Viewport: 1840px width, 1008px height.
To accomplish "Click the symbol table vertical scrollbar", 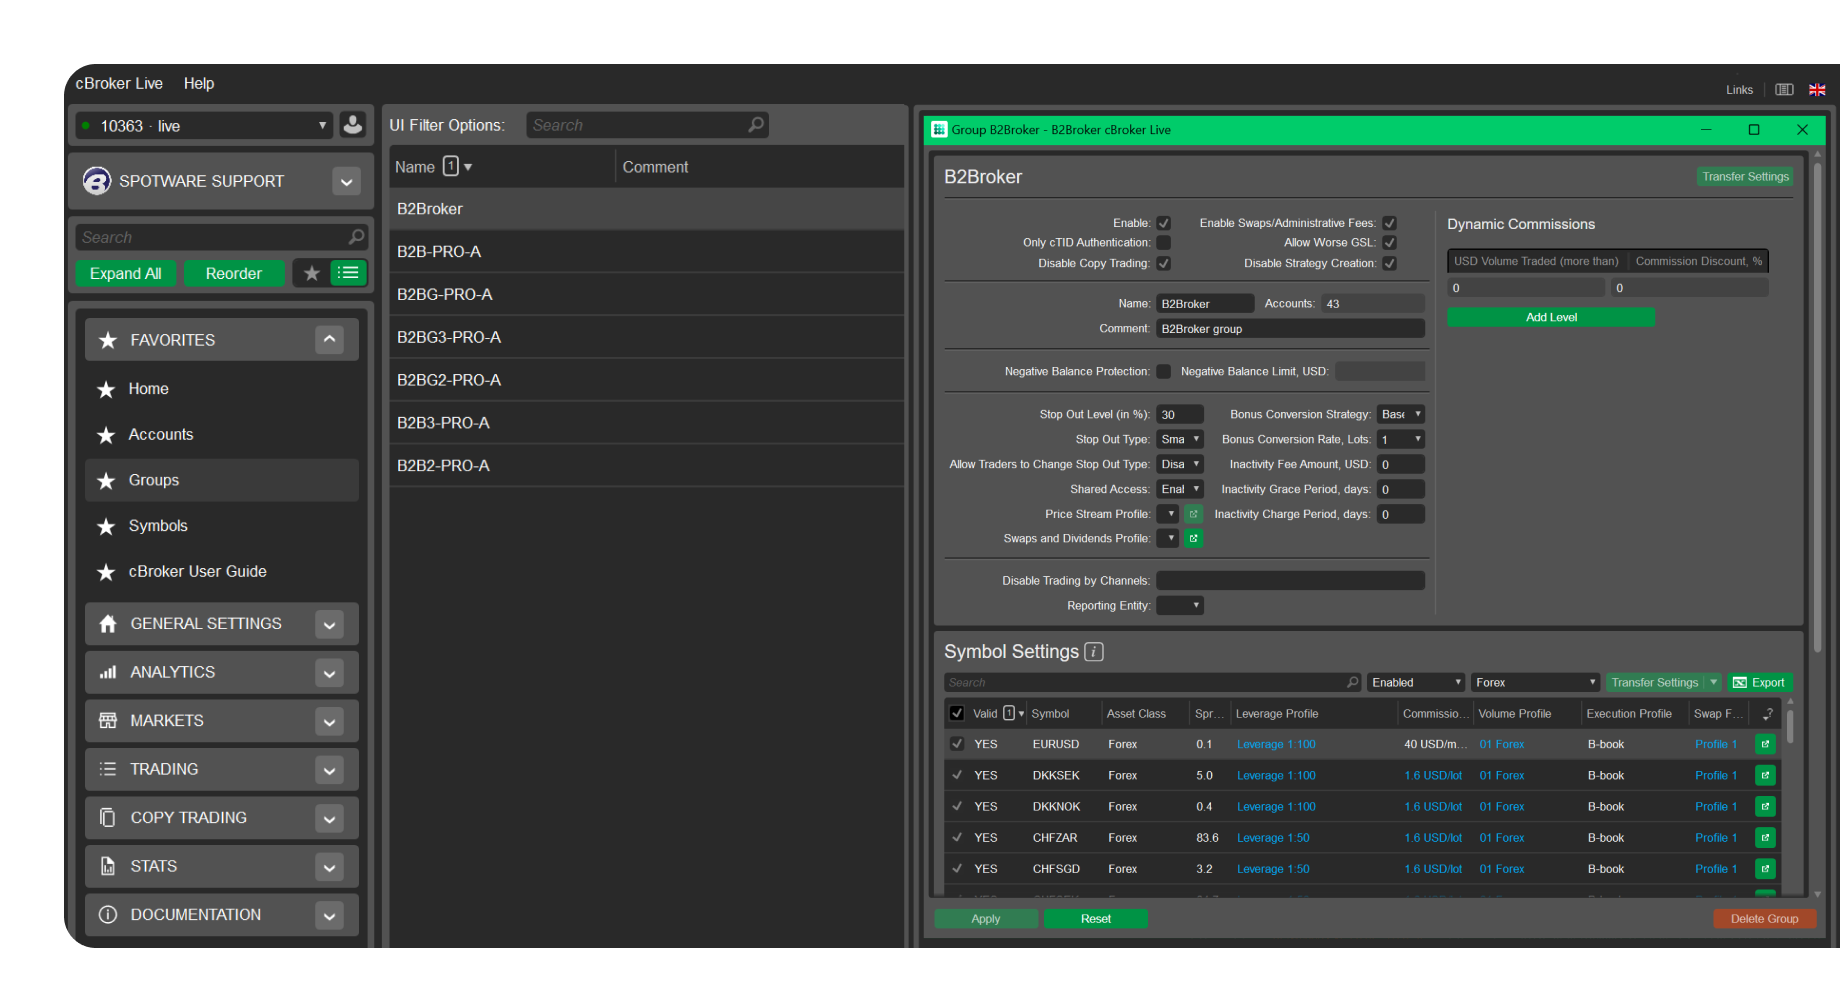I will tap(1790, 726).
